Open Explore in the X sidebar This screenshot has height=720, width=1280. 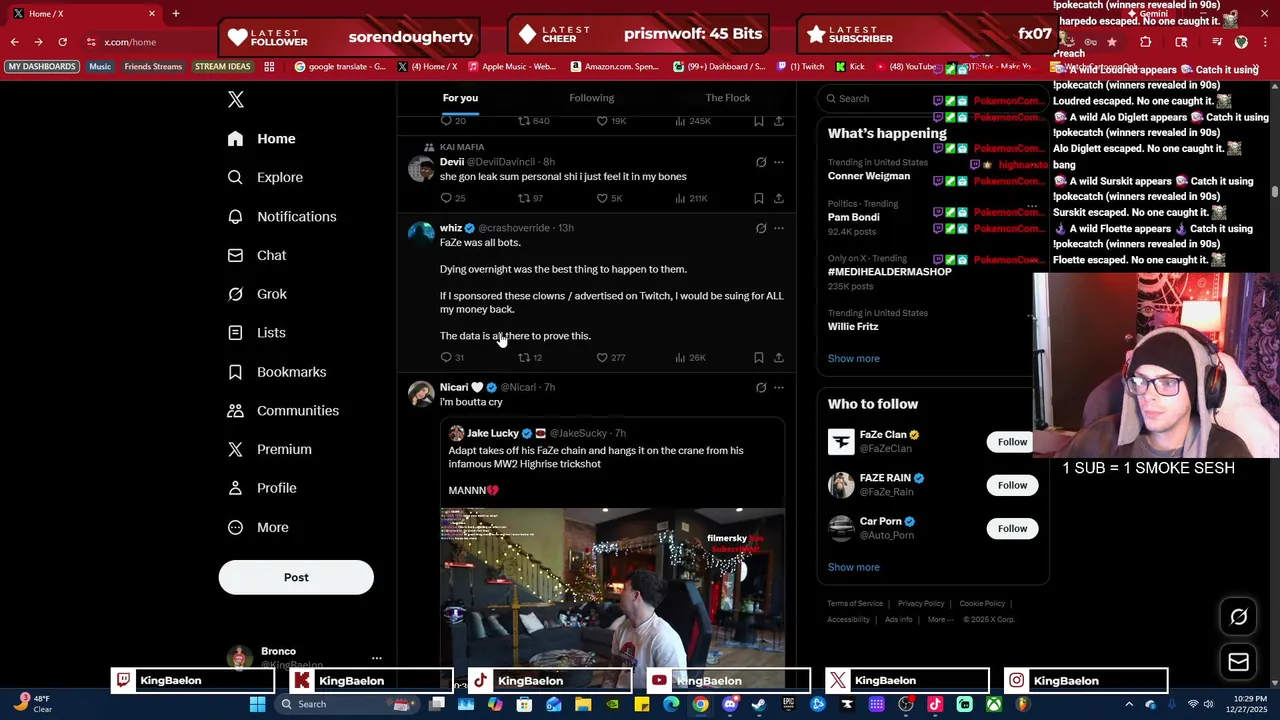click(265, 177)
